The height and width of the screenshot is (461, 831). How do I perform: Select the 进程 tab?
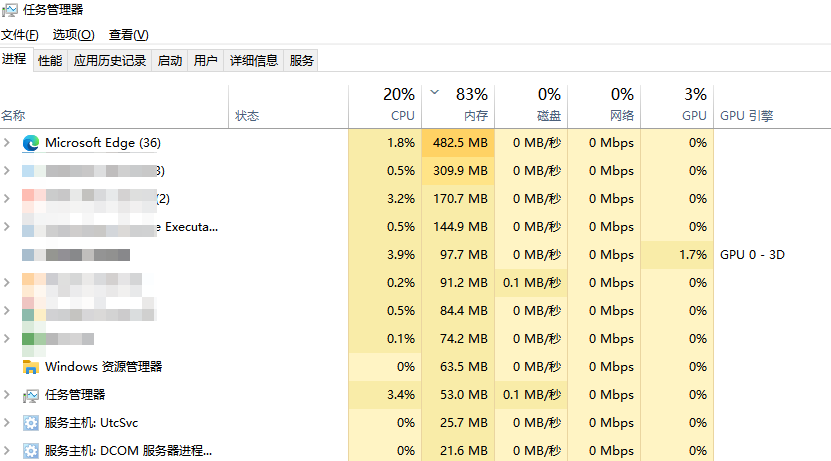(14, 59)
